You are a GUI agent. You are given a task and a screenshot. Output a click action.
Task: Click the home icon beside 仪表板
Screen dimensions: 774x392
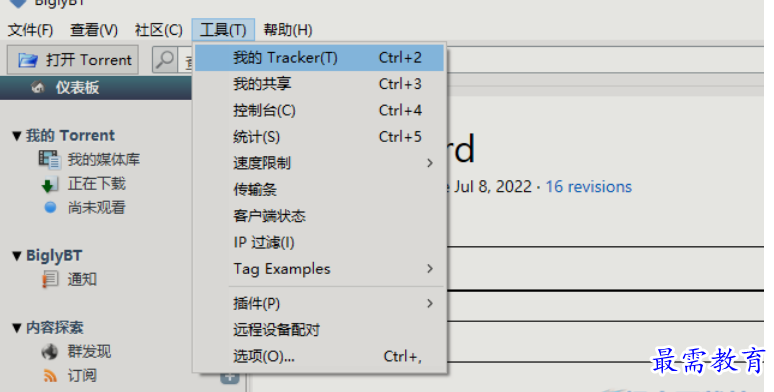[38, 88]
